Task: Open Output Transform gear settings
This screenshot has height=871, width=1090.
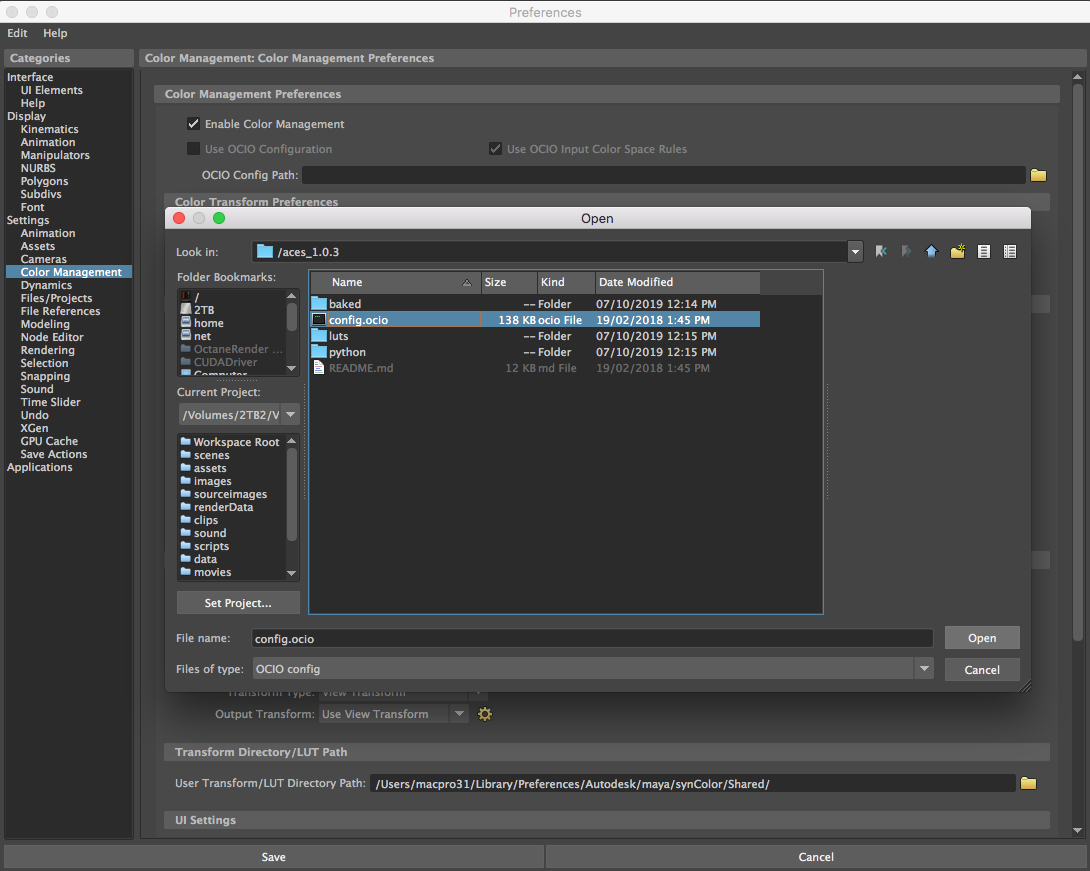Action: [x=485, y=714]
